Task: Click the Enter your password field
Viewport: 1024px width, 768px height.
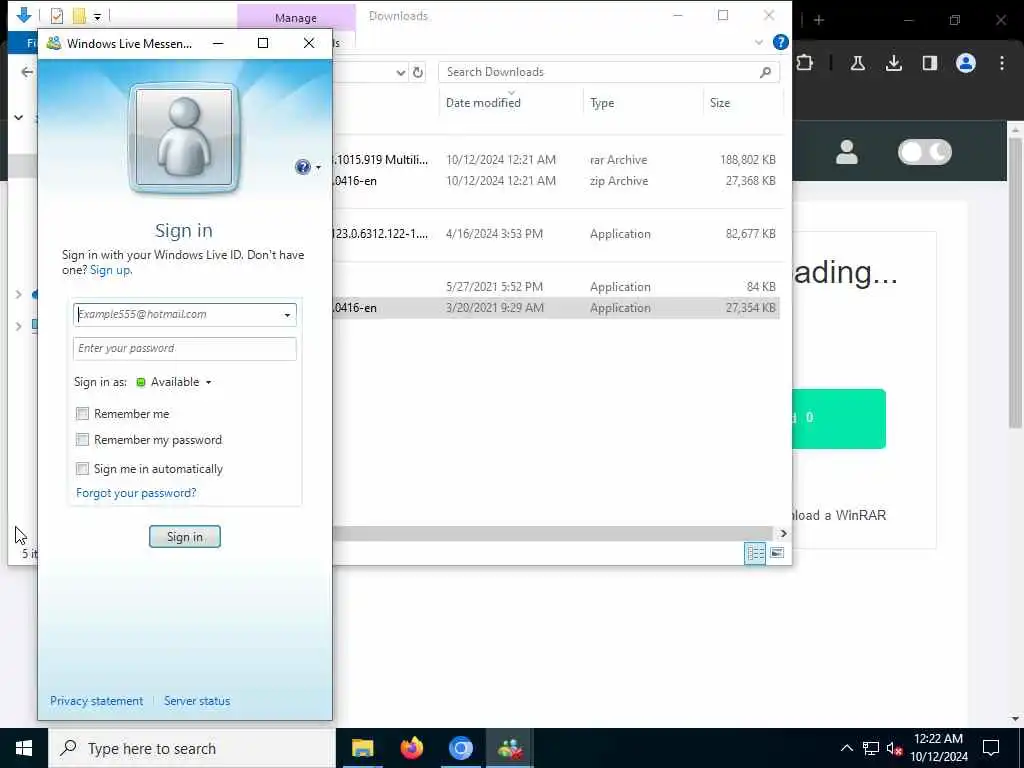Action: (185, 348)
